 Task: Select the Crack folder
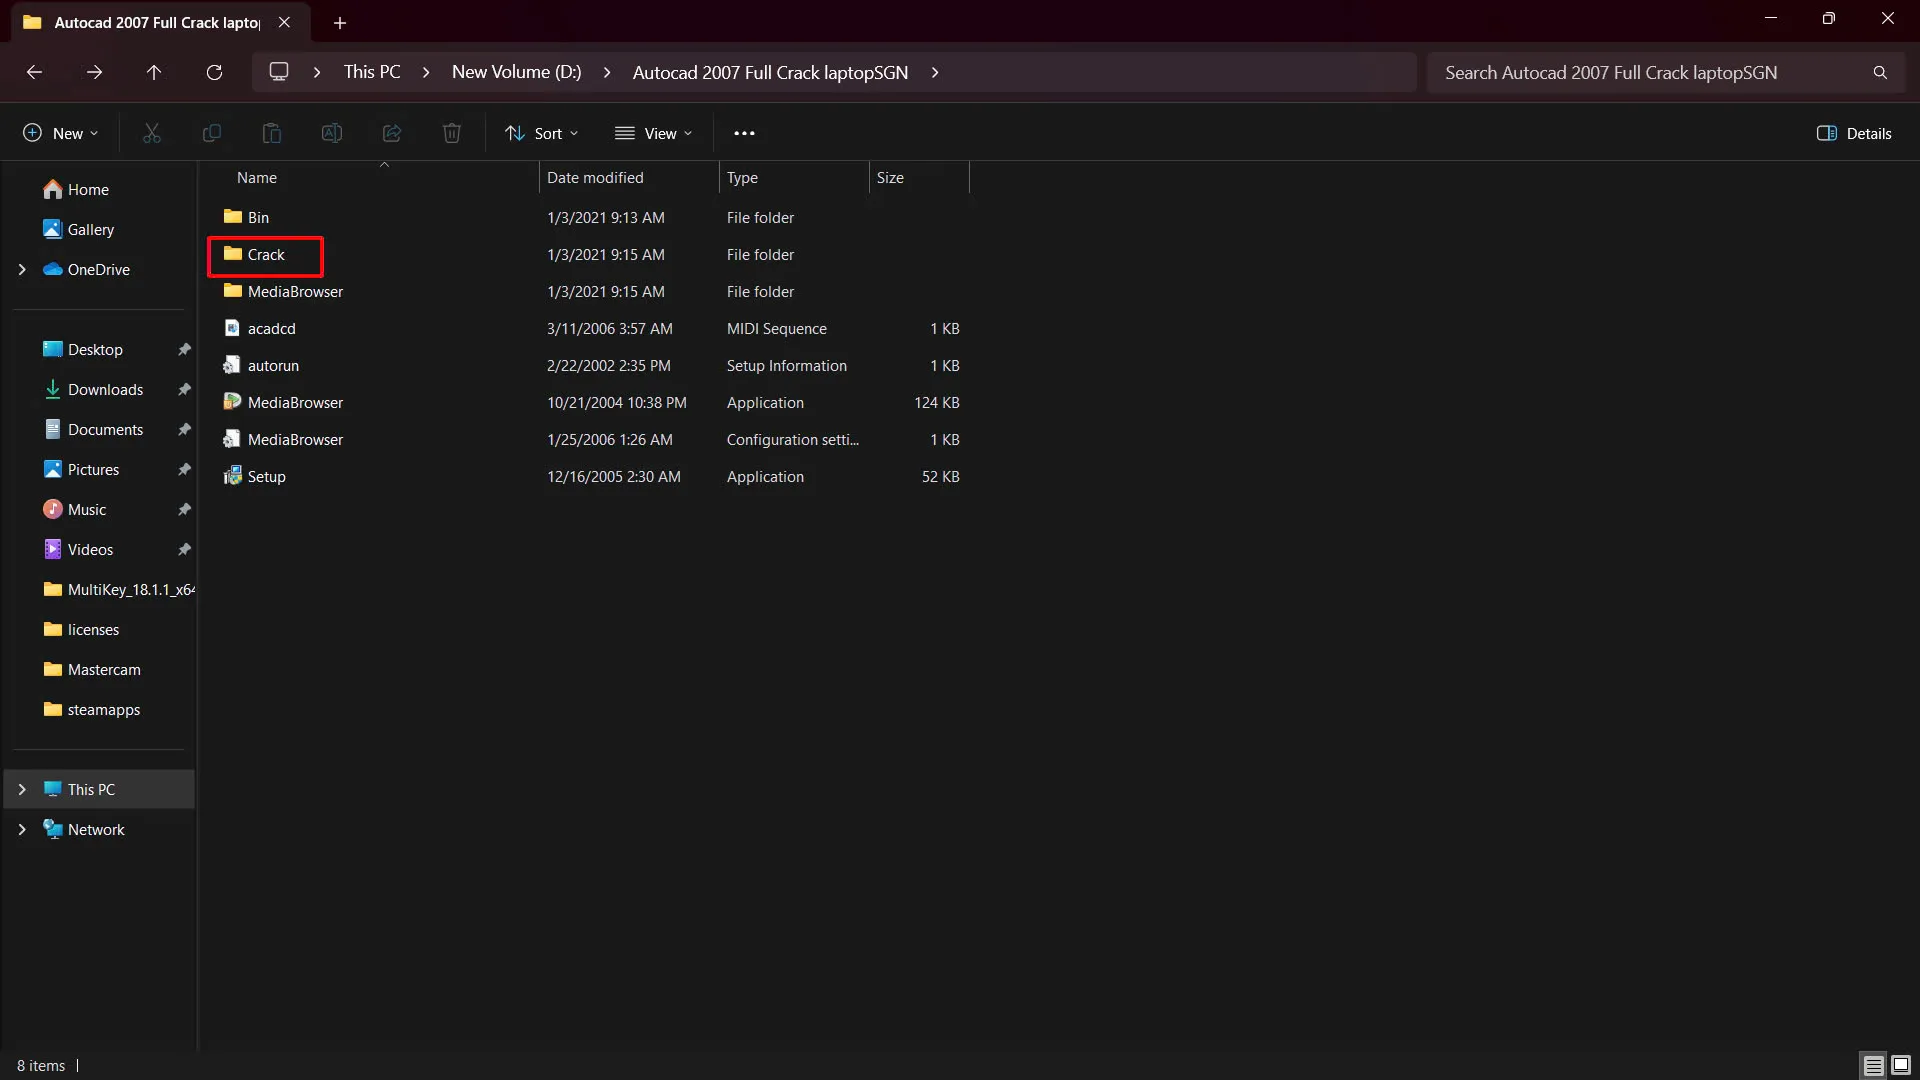(266, 255)
